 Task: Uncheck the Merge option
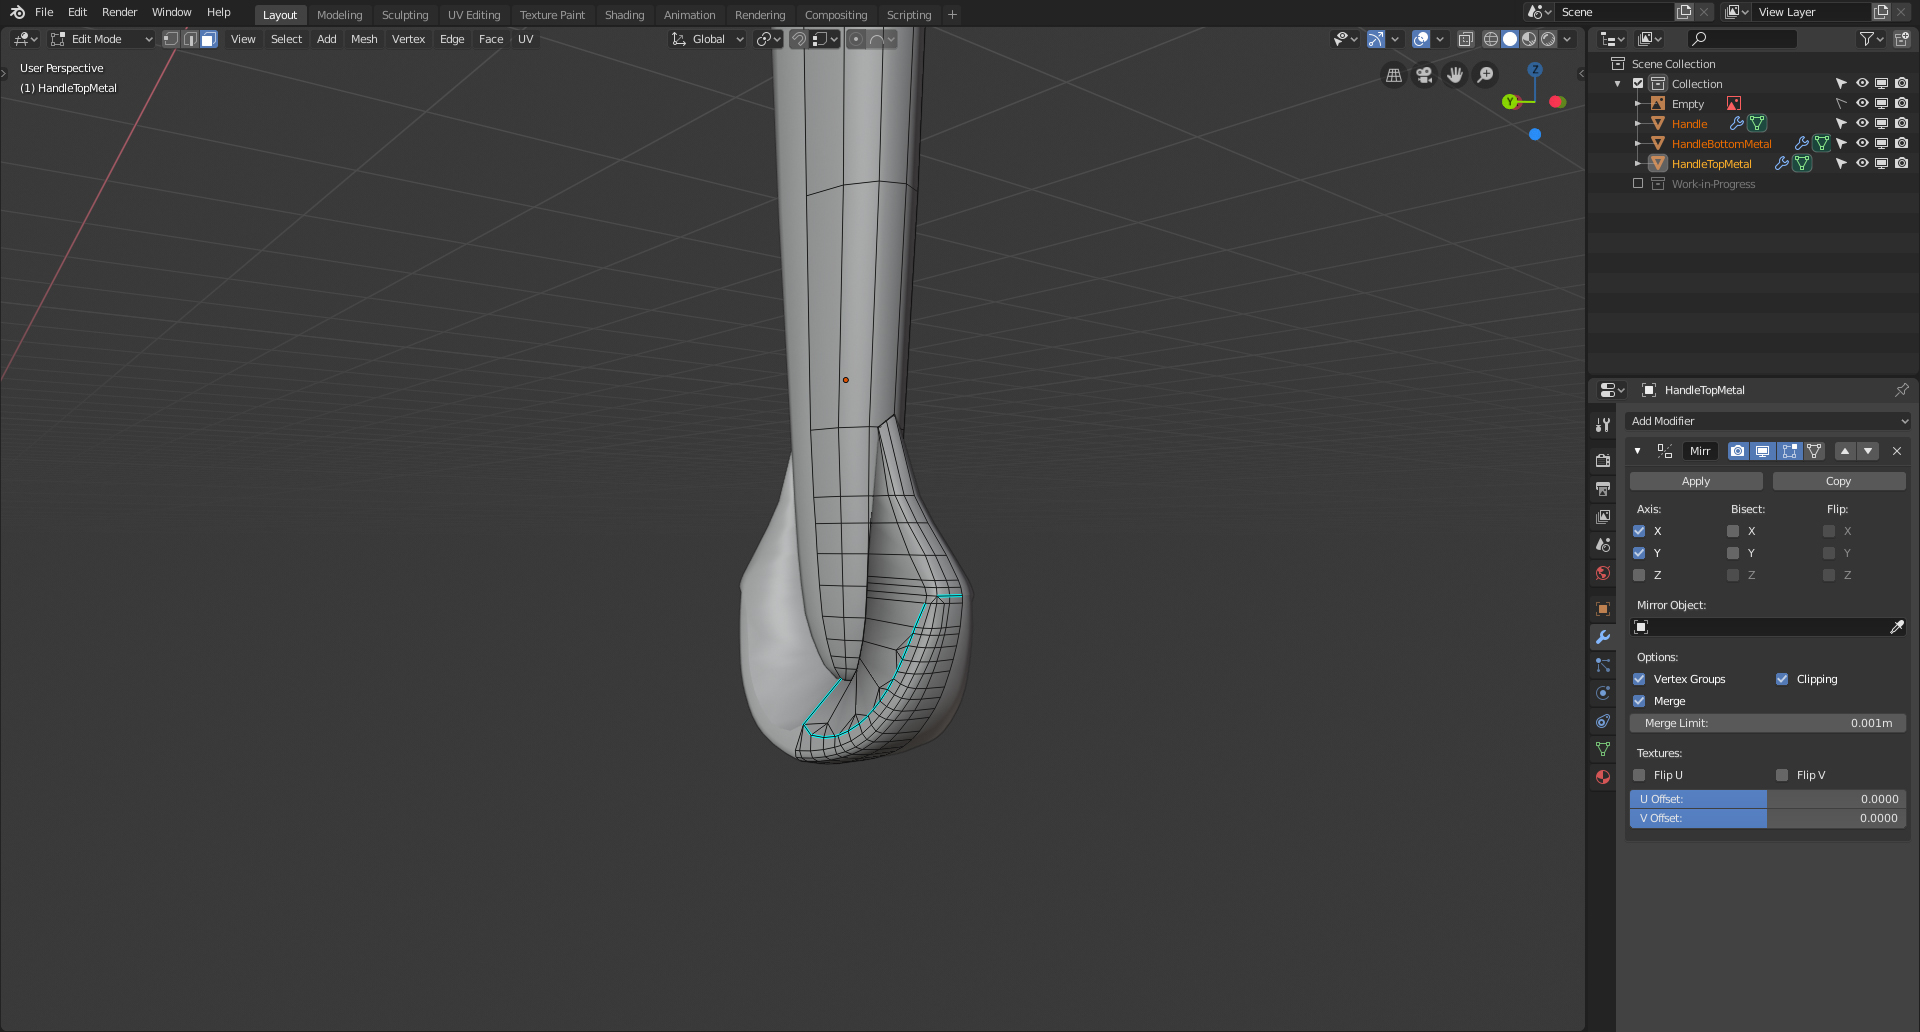coord(1639,701)
